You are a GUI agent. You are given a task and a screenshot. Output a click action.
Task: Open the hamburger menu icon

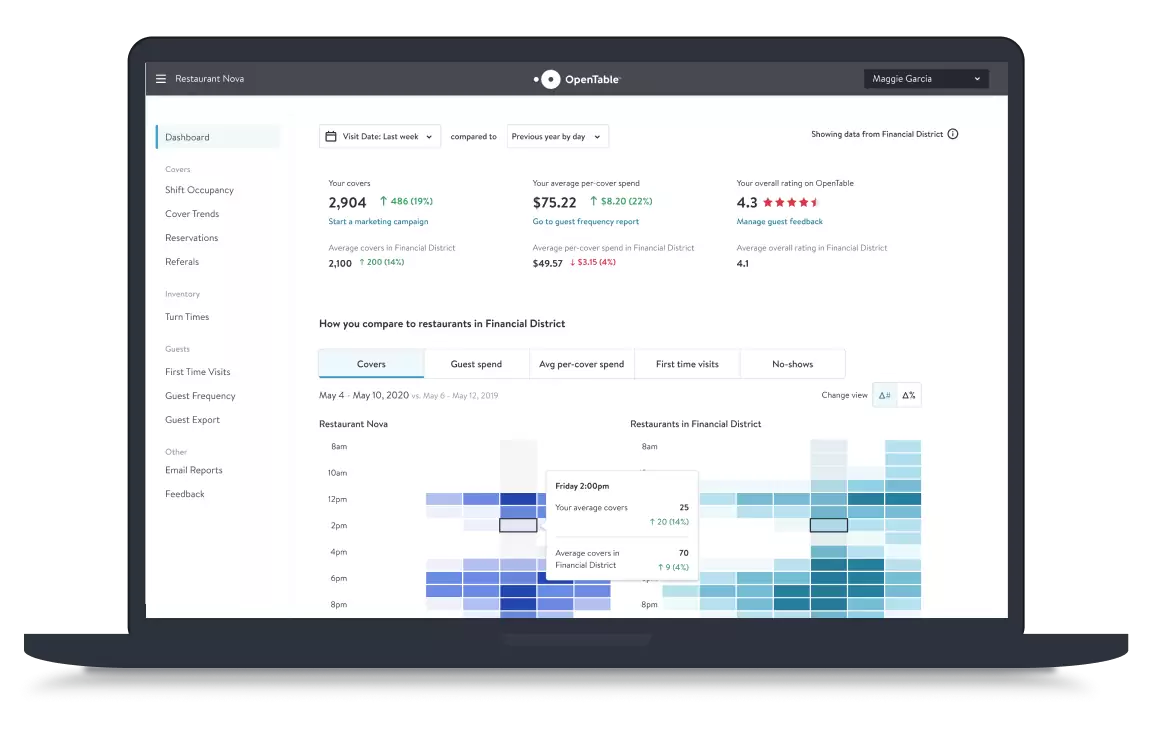[x=161, y=79]
